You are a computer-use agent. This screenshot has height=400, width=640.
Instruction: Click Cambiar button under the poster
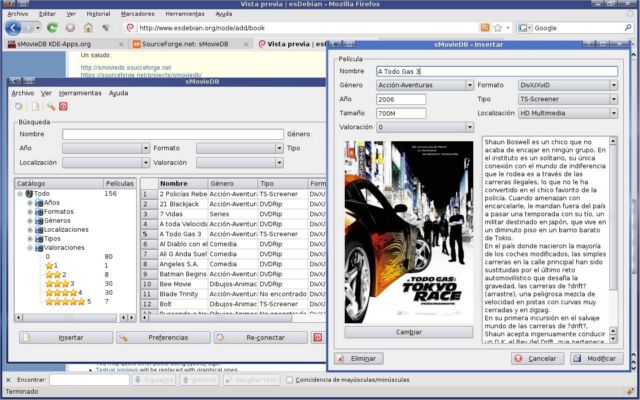point(409,332)
